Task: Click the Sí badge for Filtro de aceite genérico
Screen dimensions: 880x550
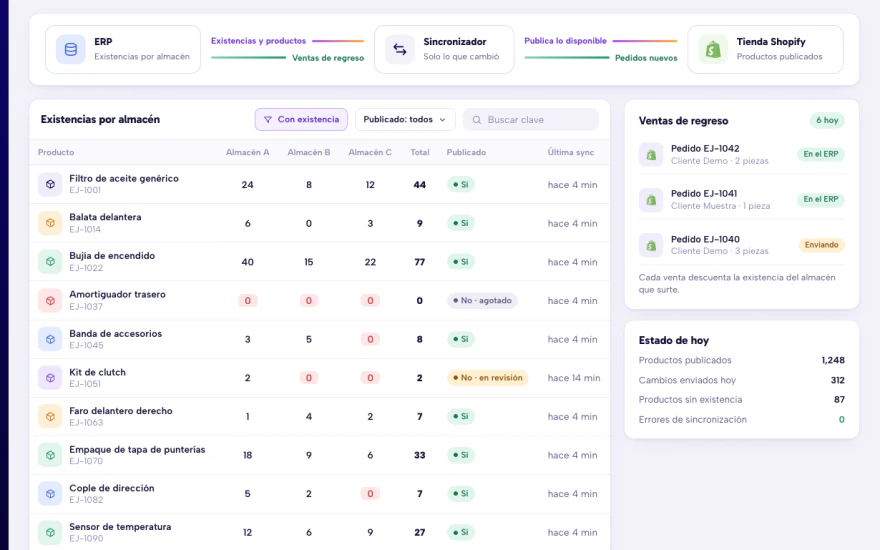Action: (x=461, y=184)
